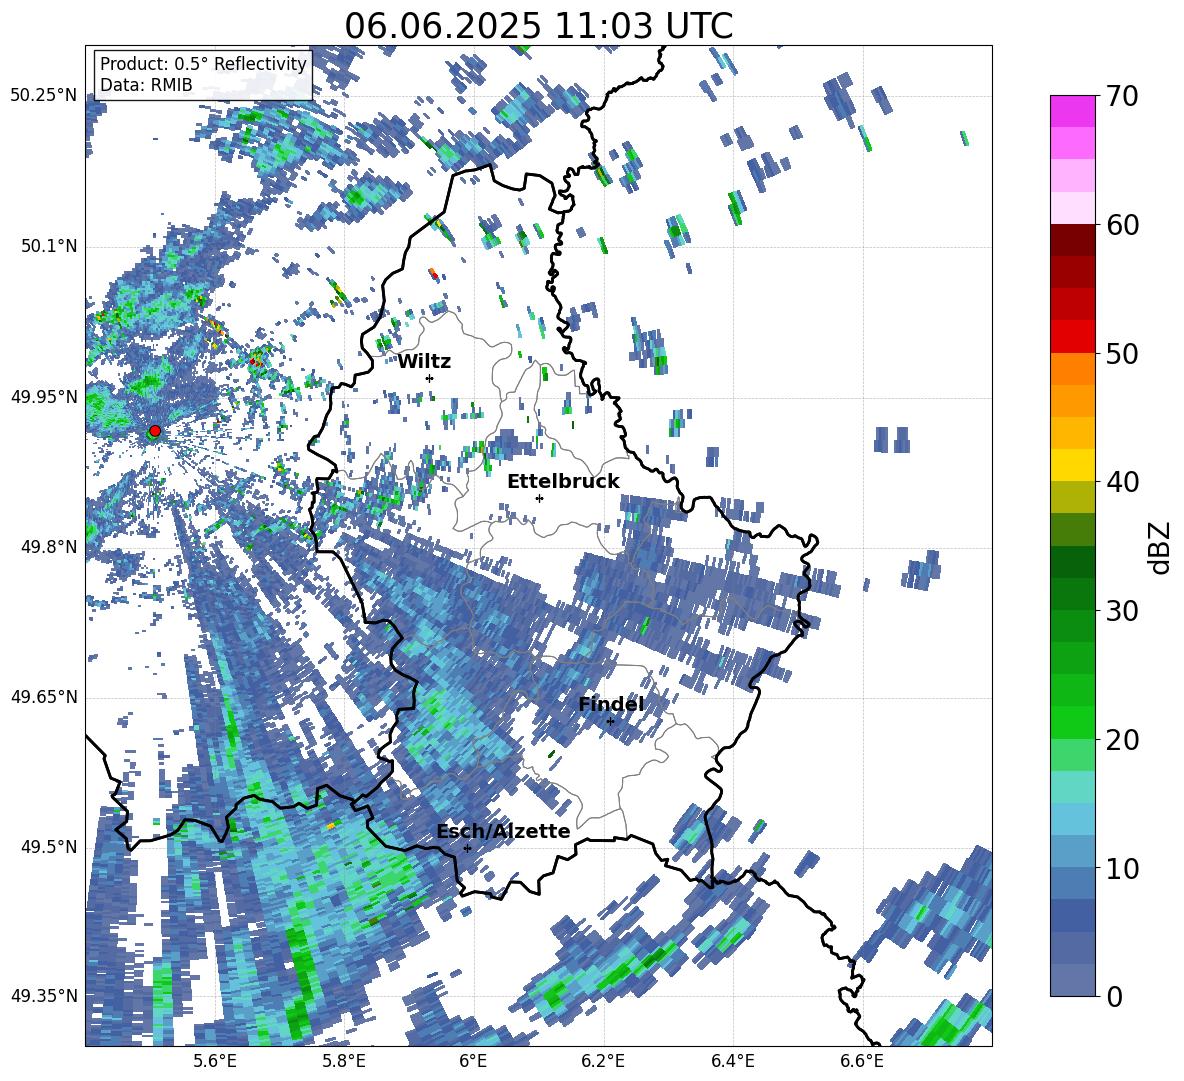Click the 49.8°N latitude label

pos(48,547)
